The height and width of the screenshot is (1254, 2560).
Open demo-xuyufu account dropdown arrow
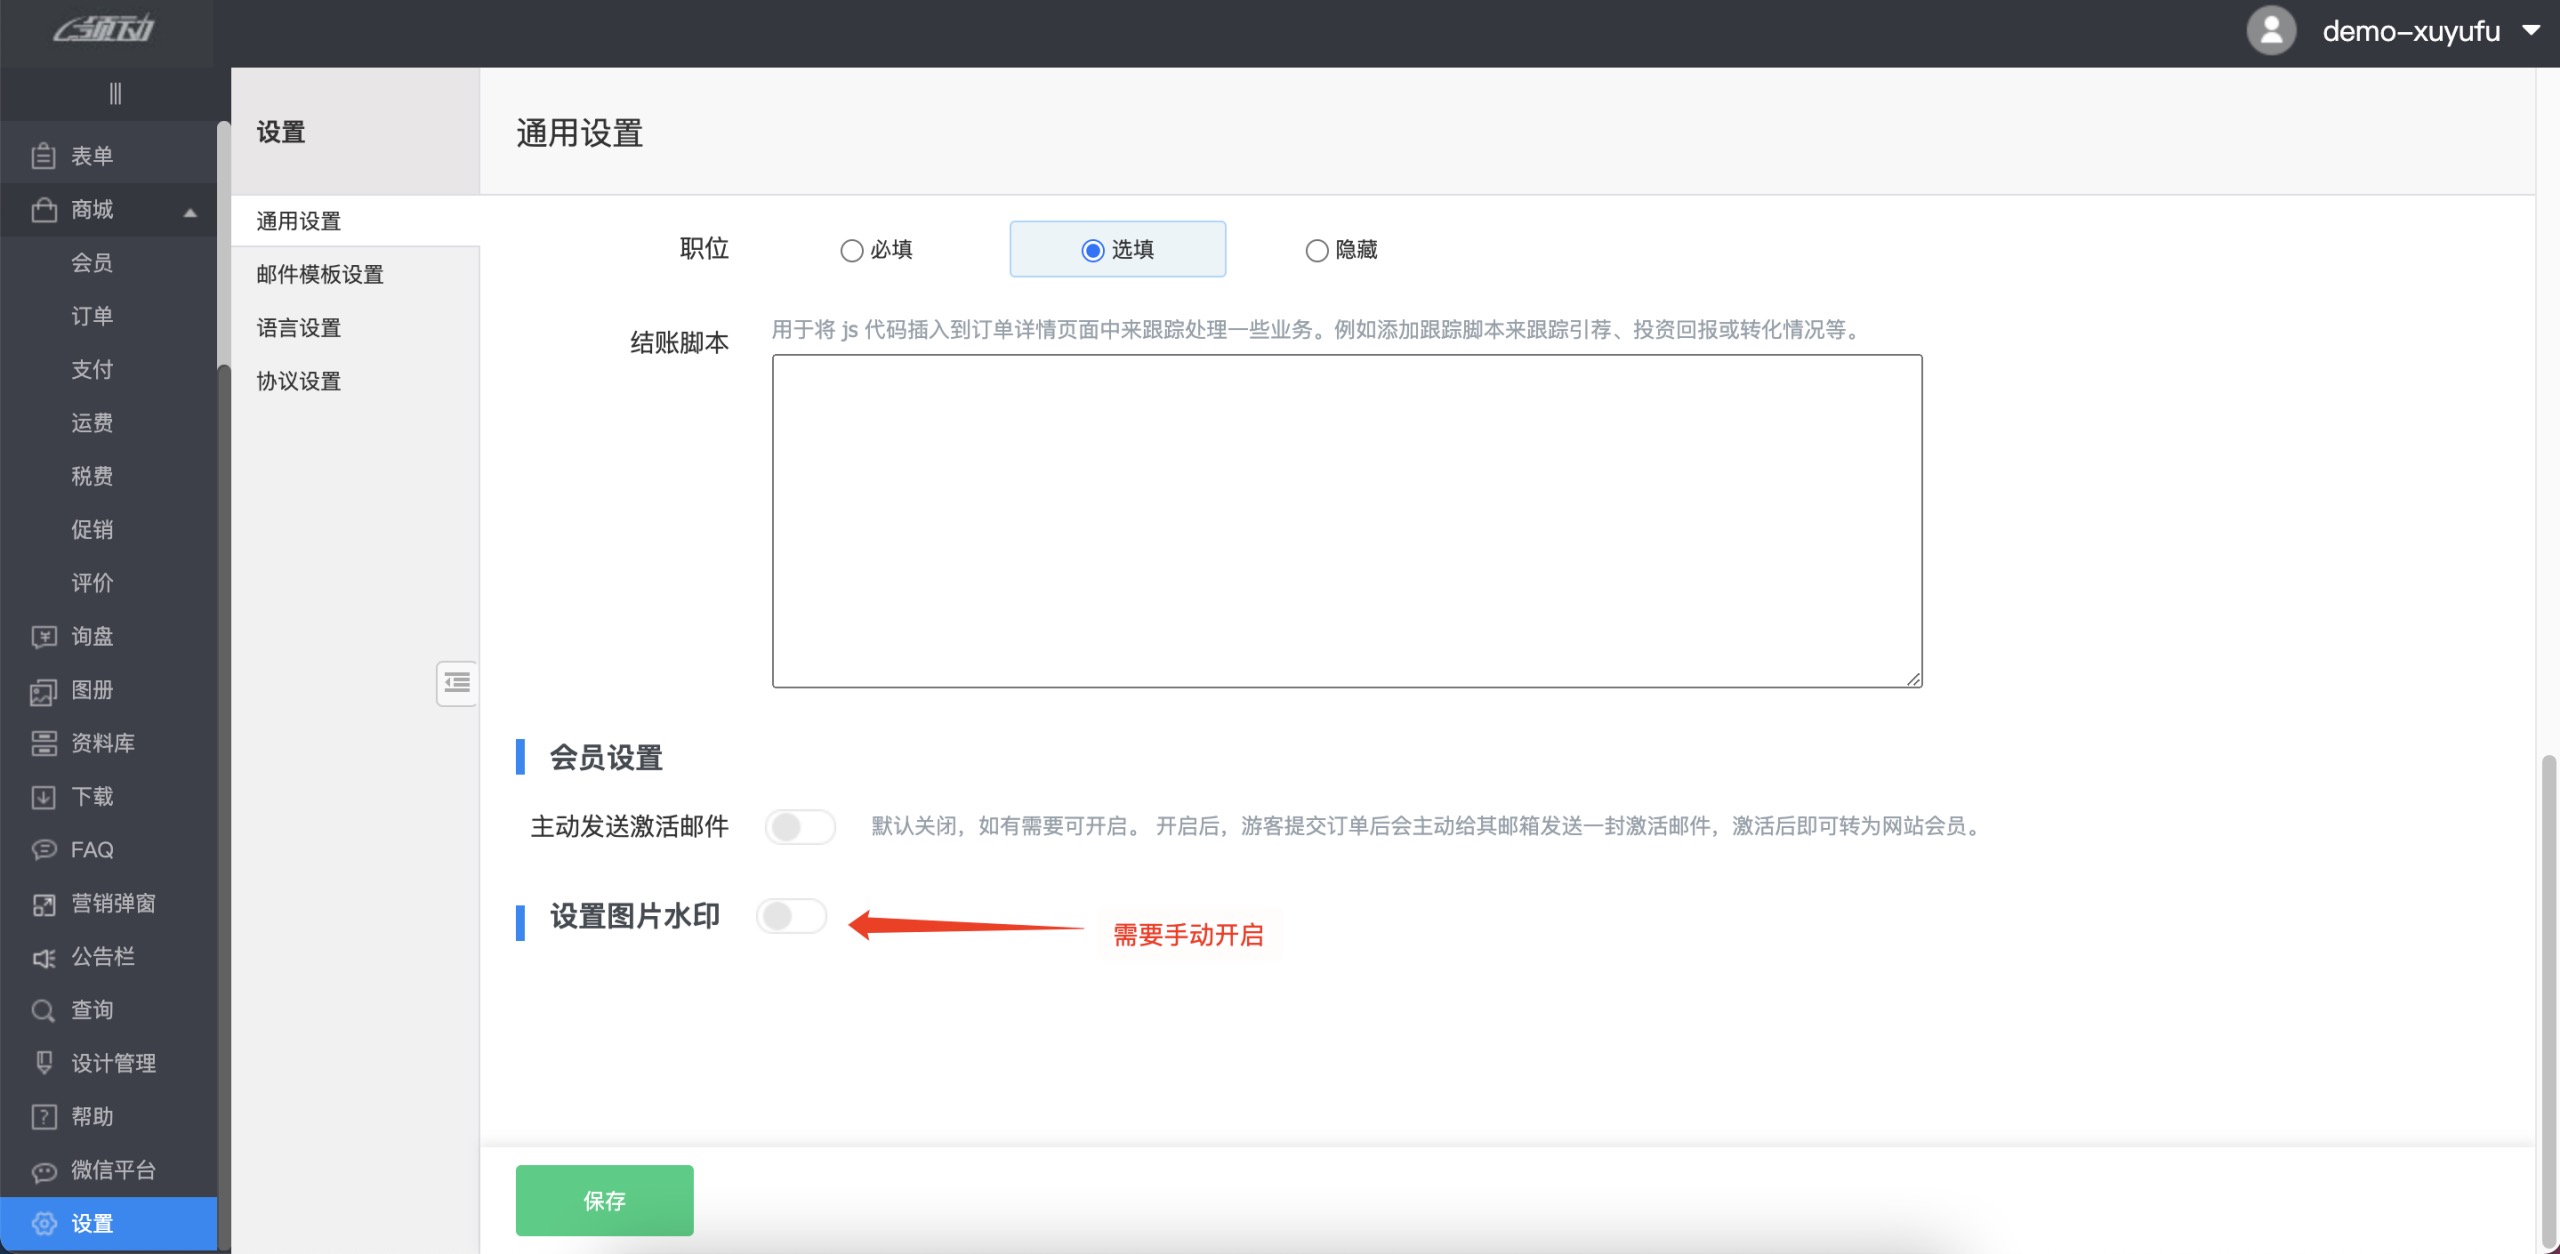pyautogui.click(x=2531, y=31)
